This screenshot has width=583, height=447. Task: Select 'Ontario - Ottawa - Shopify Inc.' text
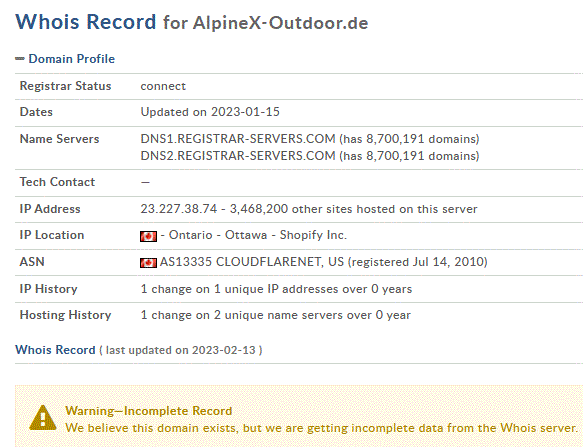tap(258, 235)
